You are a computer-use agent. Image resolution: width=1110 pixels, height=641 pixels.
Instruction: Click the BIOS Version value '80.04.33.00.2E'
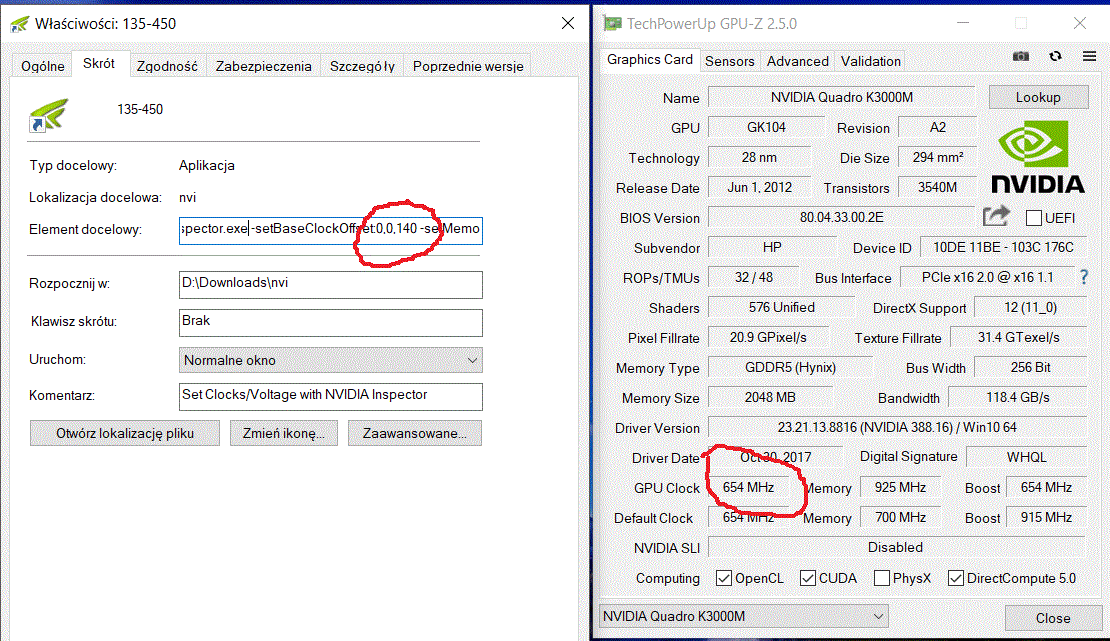pyautogui.click(x=842, y=217)
